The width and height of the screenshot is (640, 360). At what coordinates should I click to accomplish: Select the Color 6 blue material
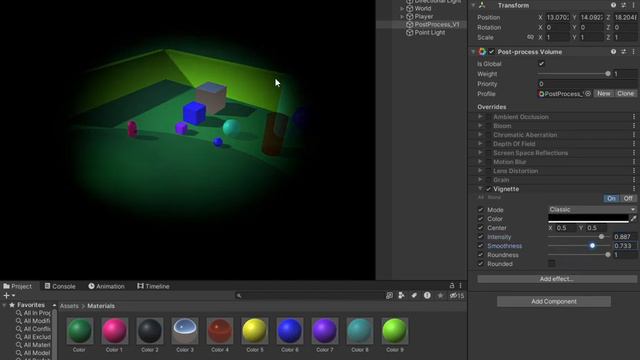coord(290,335)
